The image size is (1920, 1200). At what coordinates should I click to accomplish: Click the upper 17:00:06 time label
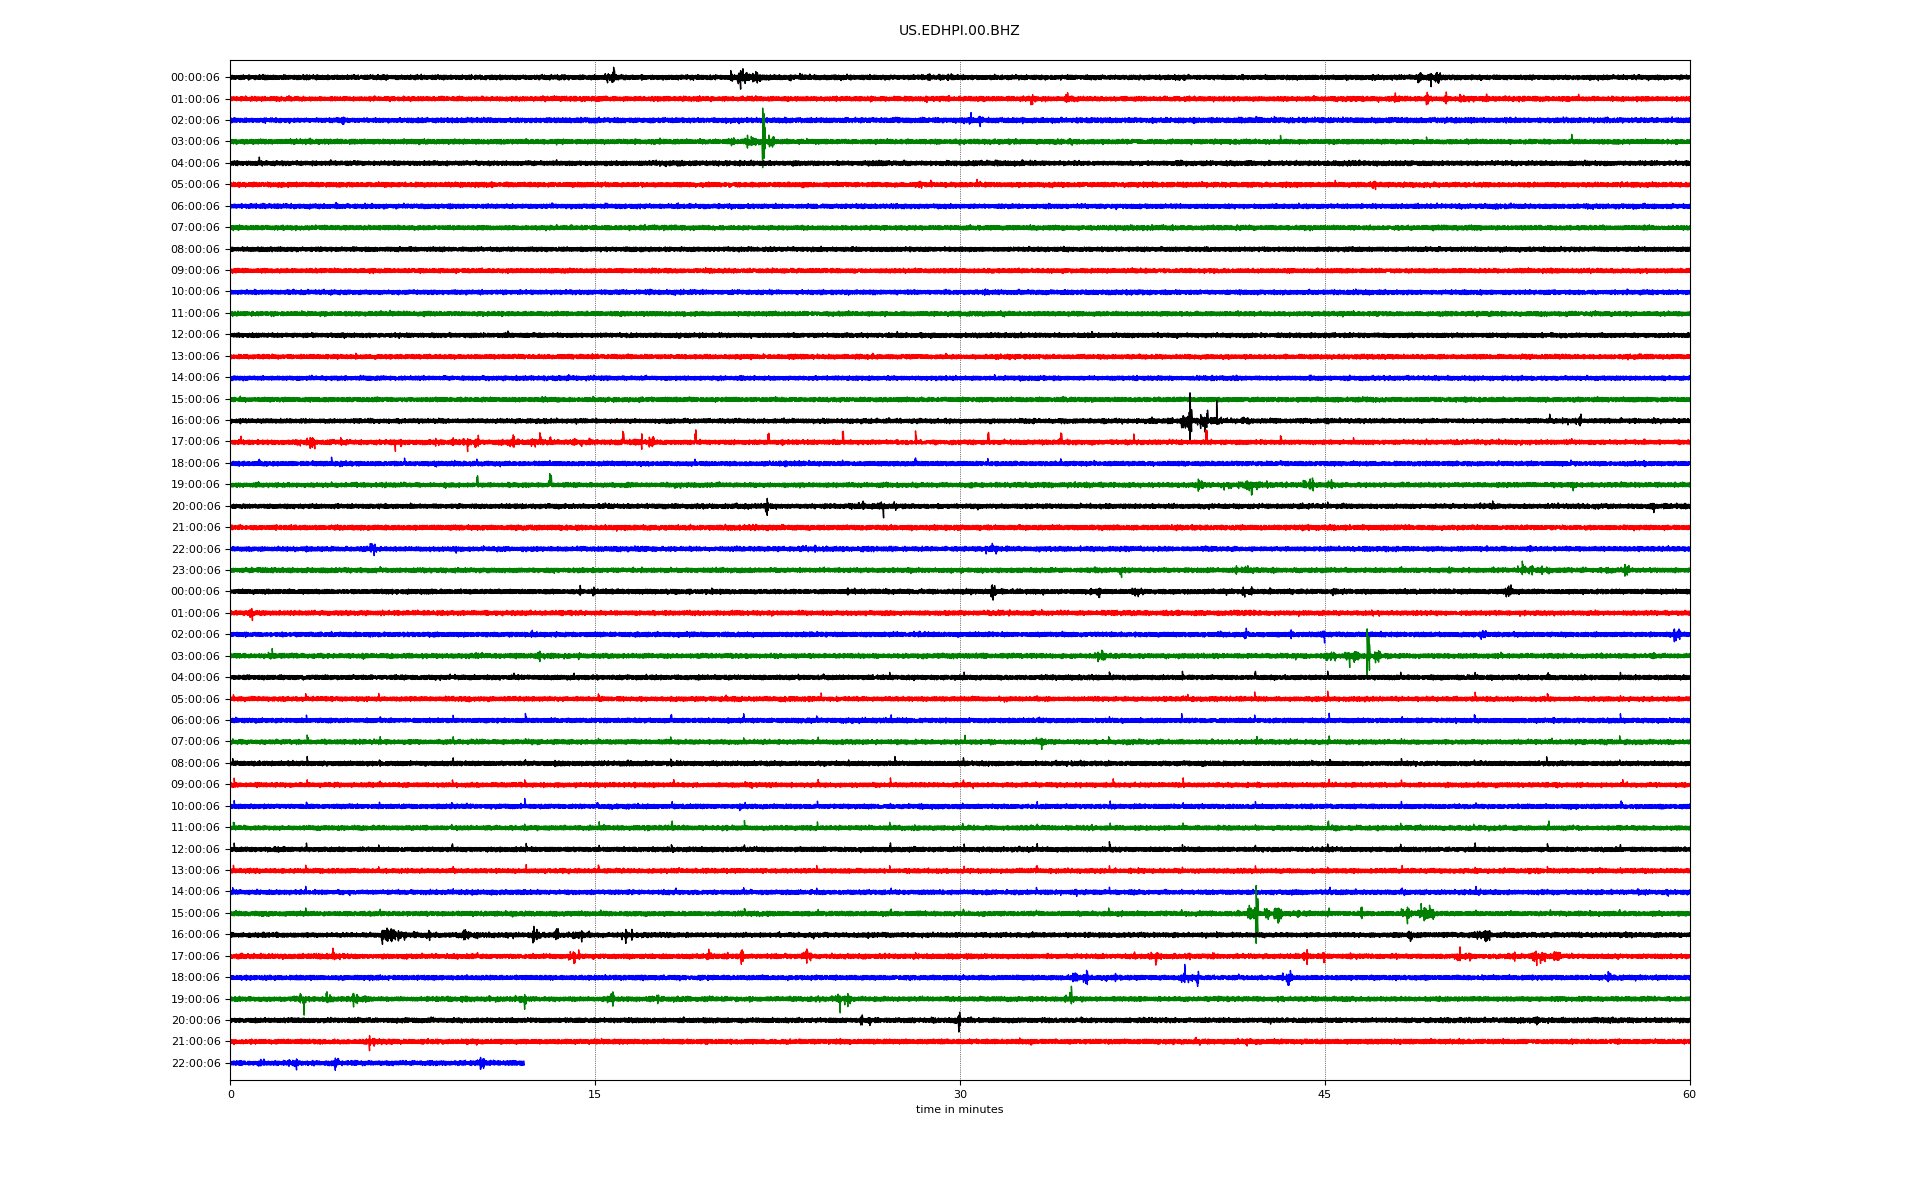pyautogui.click(x=195, y=442)
